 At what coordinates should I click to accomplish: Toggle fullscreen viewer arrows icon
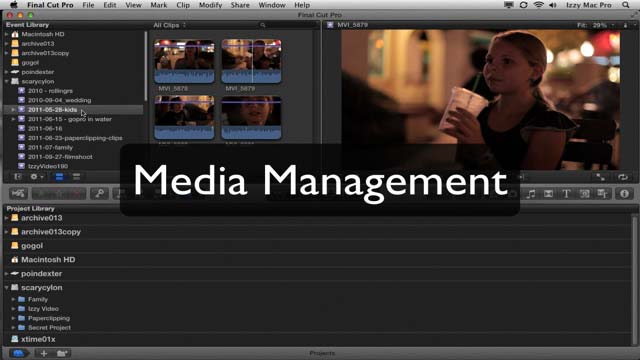click(600, 177)
